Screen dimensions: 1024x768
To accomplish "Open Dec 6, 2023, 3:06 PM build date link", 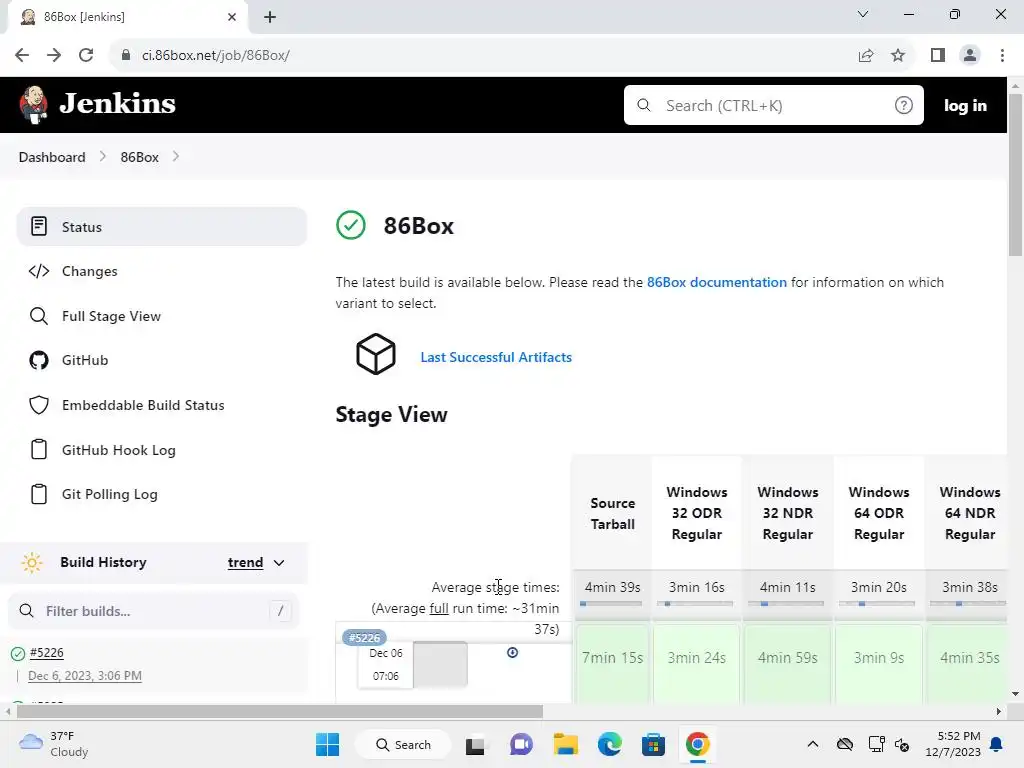I will 85,675.
